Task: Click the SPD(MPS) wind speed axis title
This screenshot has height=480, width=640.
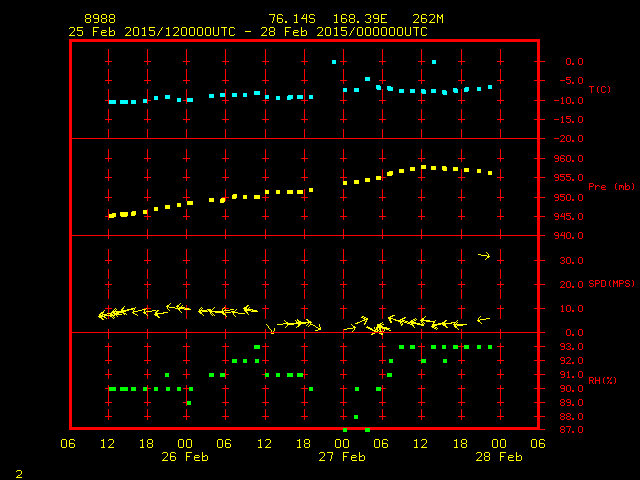Action: pos(611,283)
